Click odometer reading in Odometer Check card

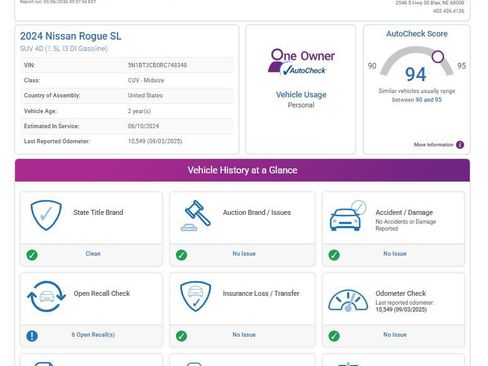tap(401, 310)
